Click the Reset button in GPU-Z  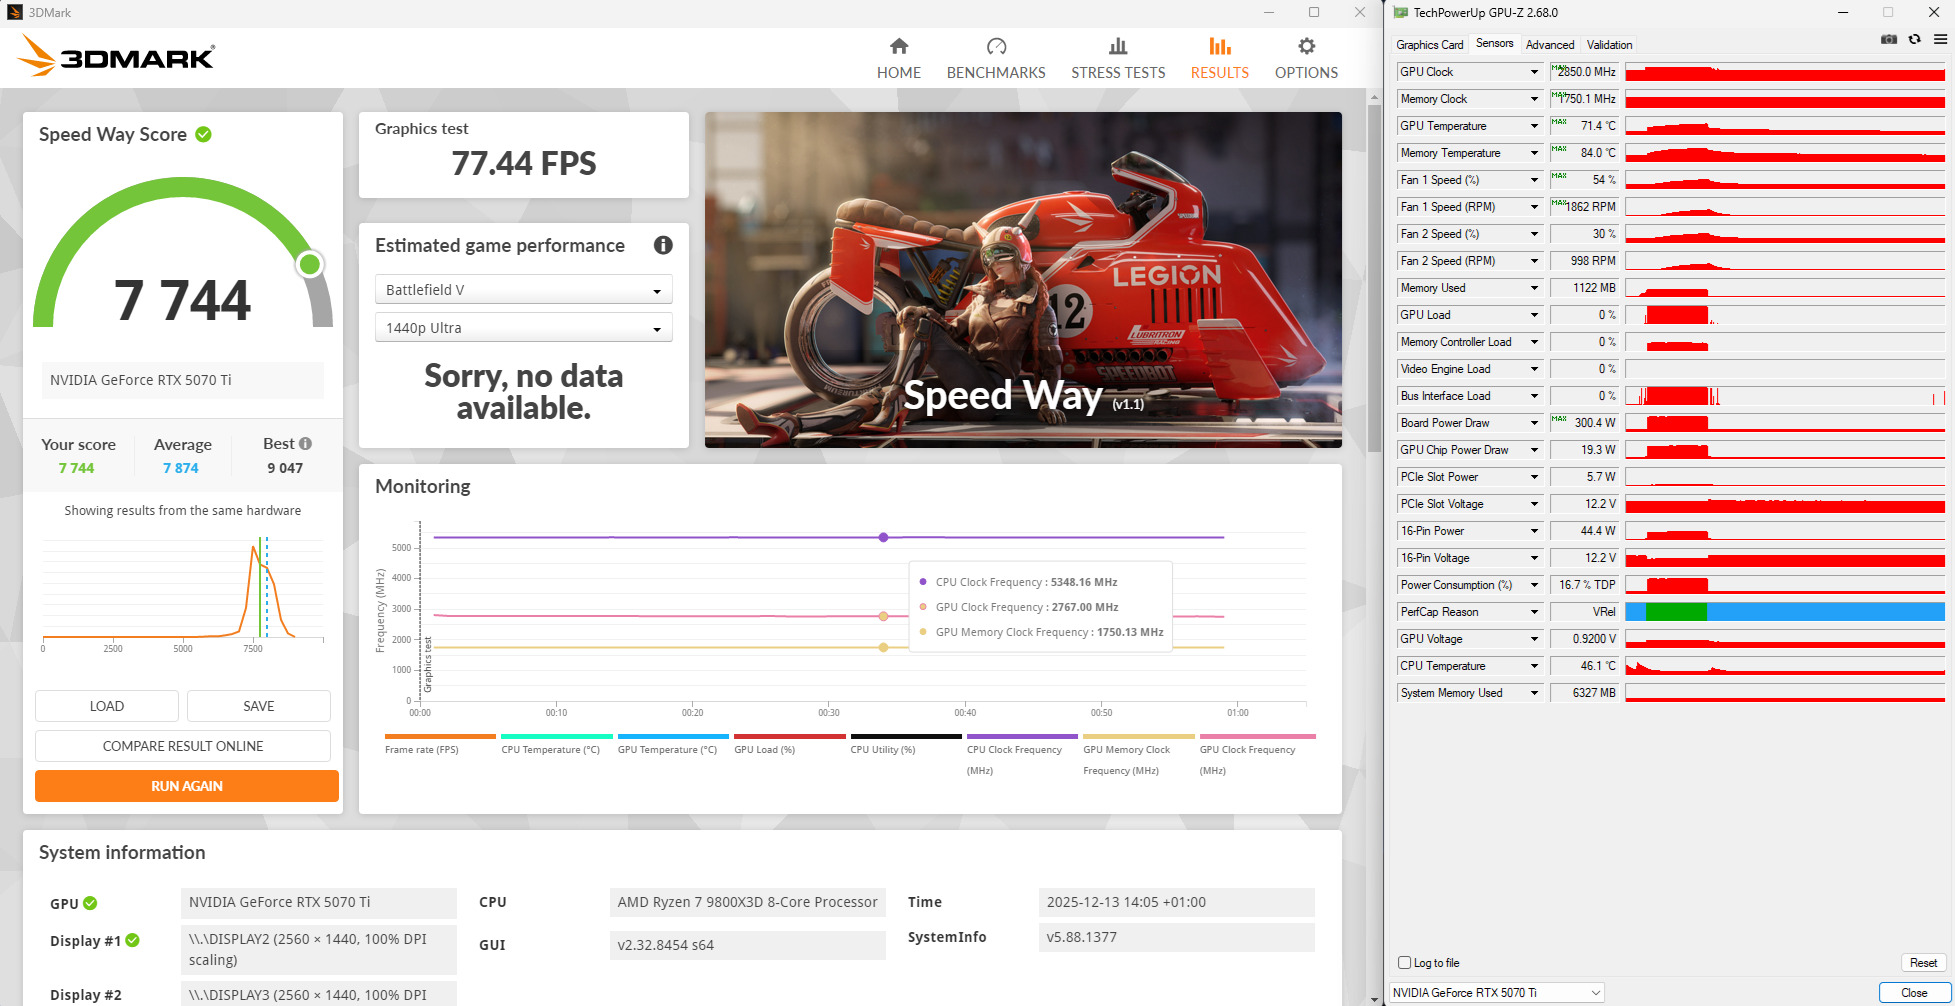(1923, 963)
